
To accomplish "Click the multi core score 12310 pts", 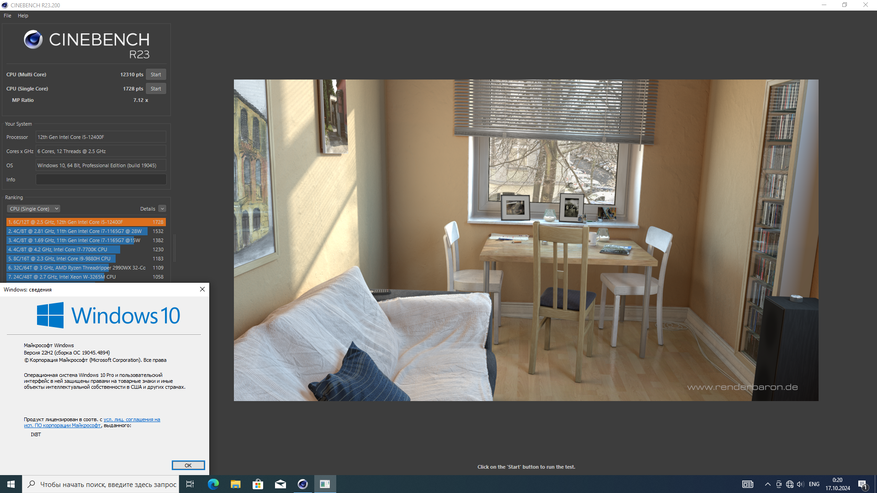I will coord(131,74).
